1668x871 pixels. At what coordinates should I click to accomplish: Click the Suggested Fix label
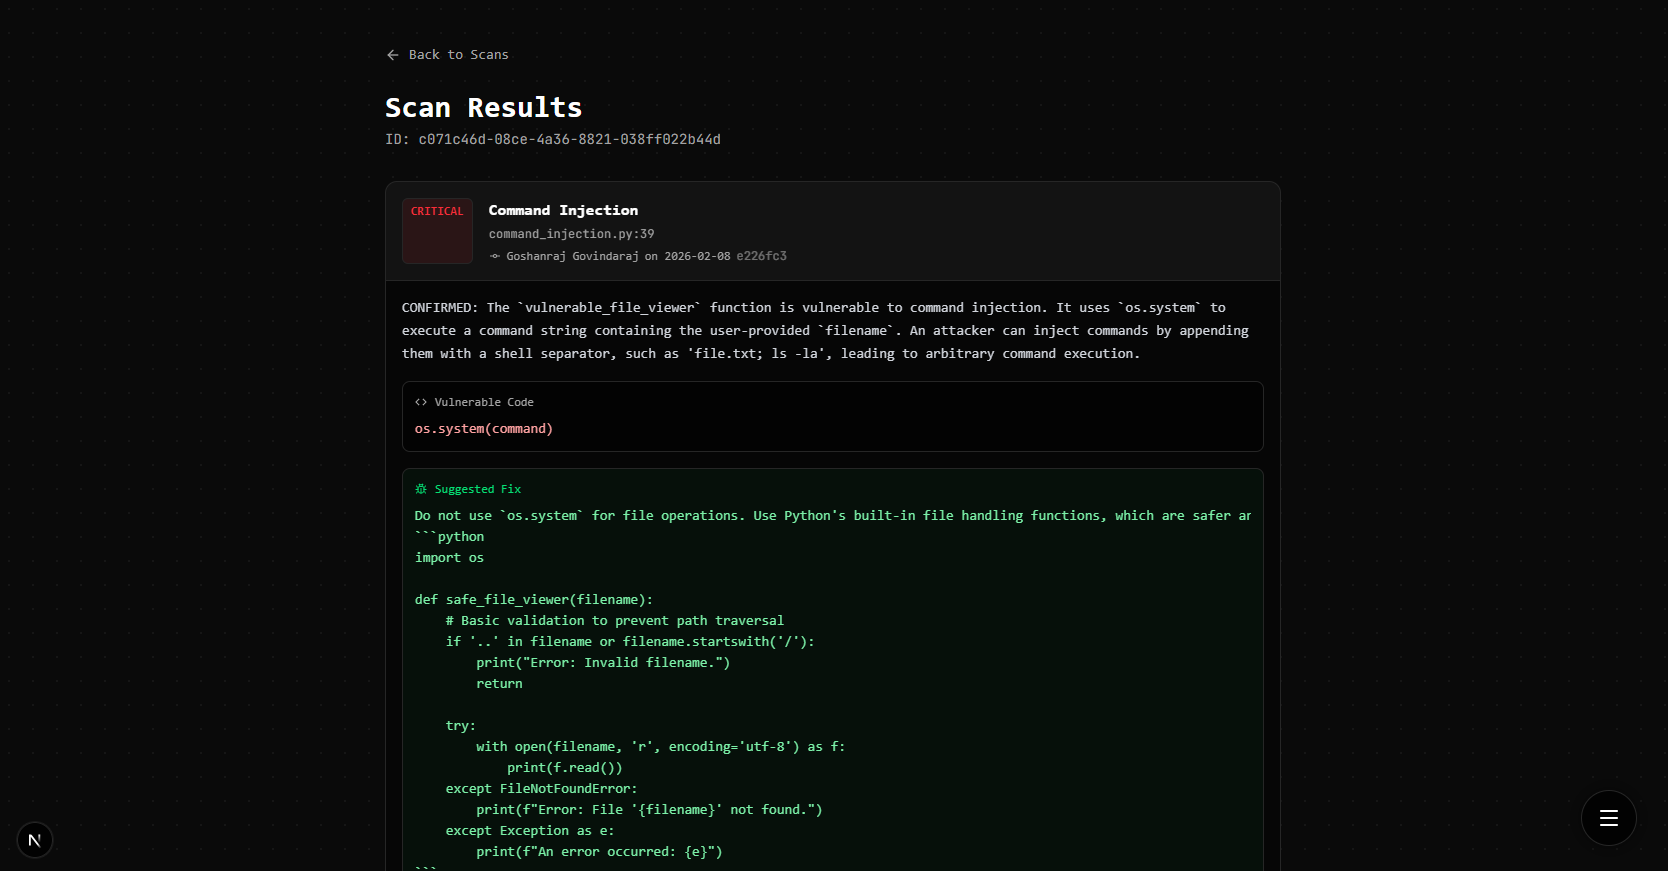pos(478,489)
